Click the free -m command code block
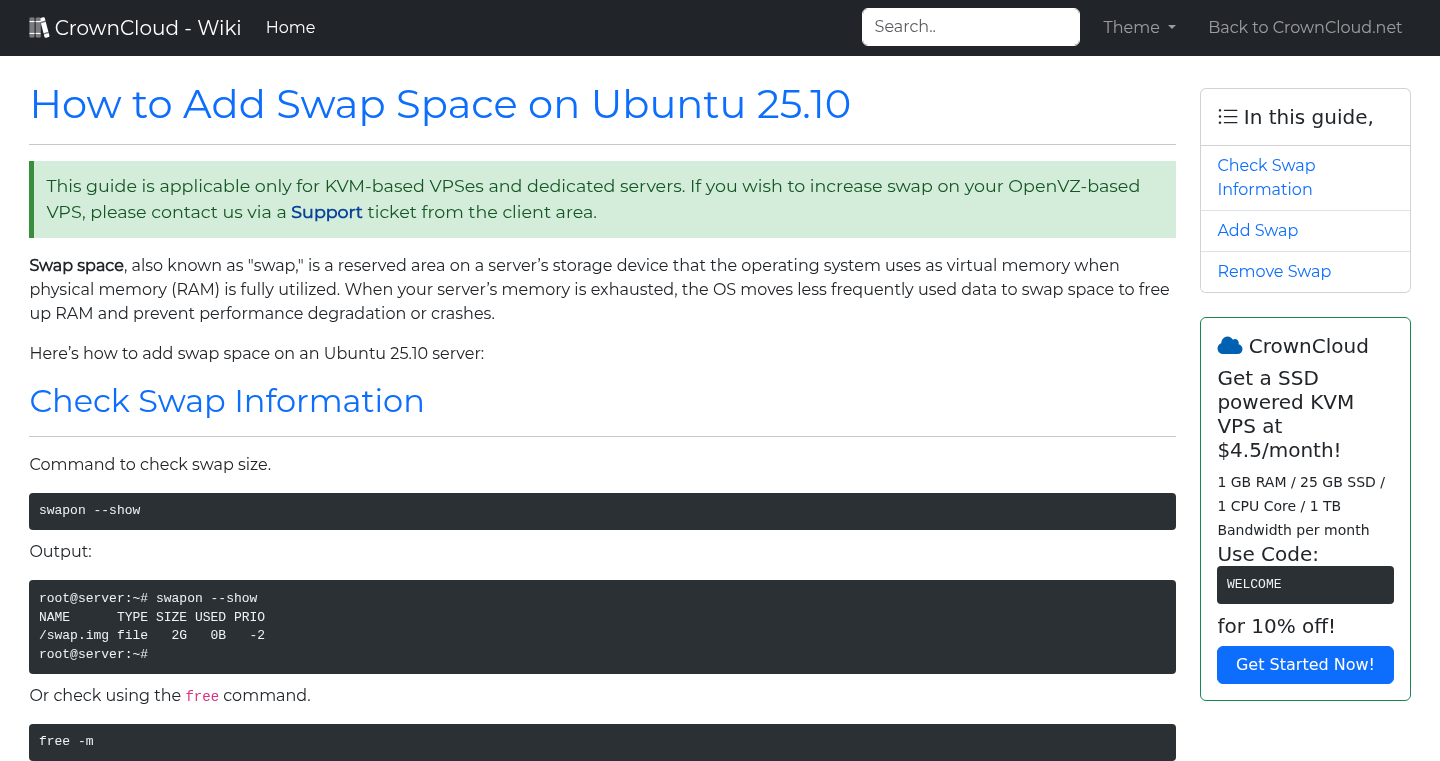This screenshot has width=1440, height=761. click(602, 742)
